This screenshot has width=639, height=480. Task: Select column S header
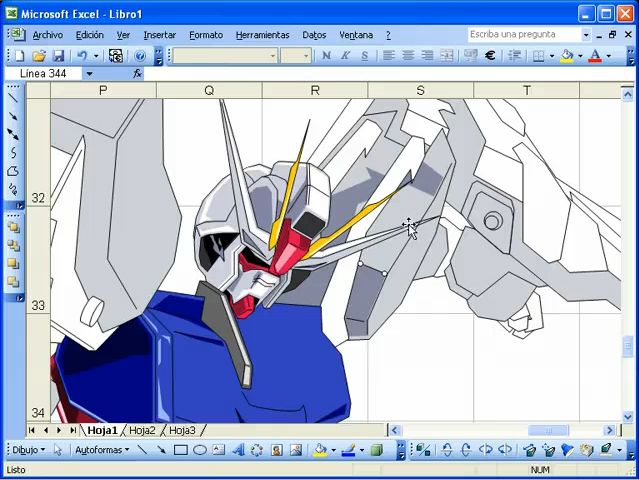421,90
